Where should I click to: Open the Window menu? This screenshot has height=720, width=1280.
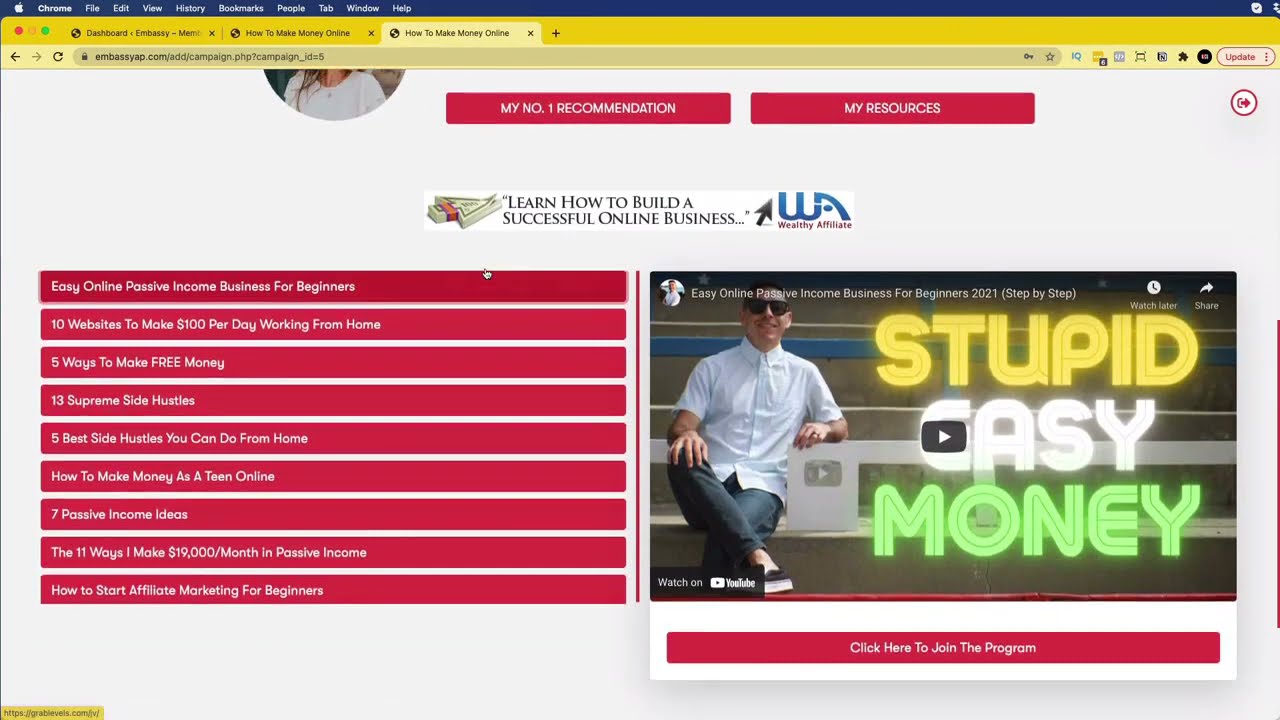point(362,8)
